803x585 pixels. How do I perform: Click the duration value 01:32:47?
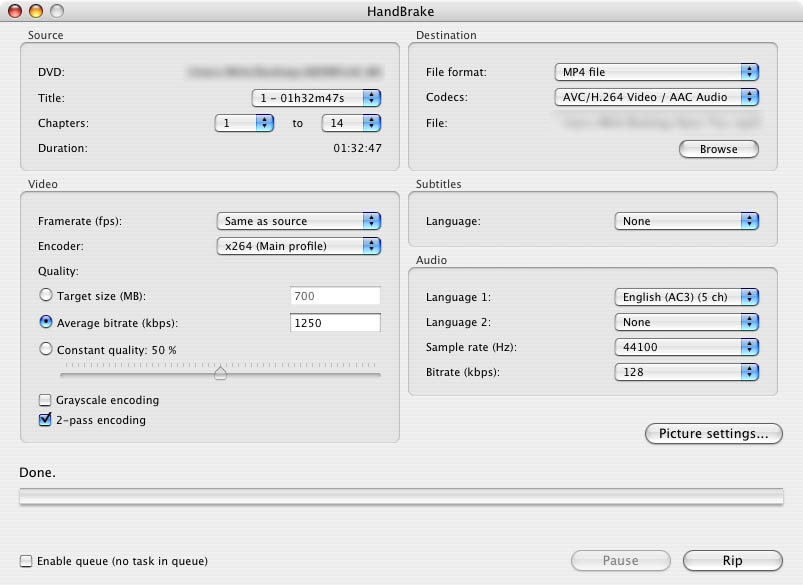pyautogui.click(x=357, y=148)
